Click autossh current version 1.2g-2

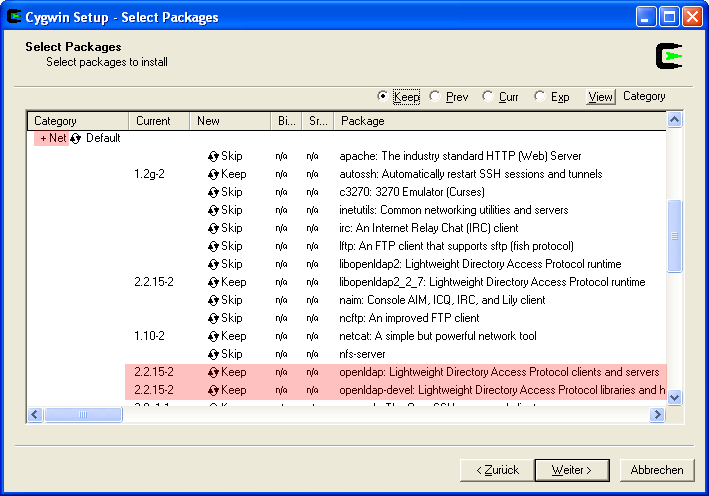(x=149, y=175)
